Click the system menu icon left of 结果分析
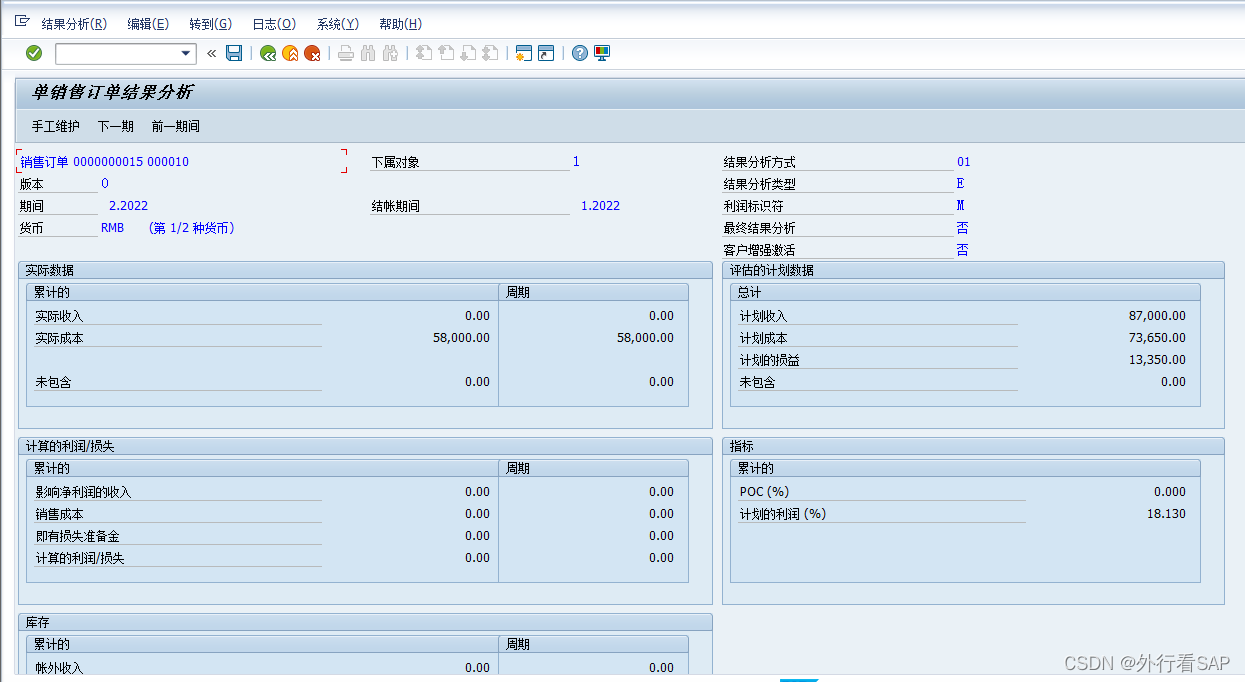This screenshot has width=1245, height=682. click(x=22, y=22)
